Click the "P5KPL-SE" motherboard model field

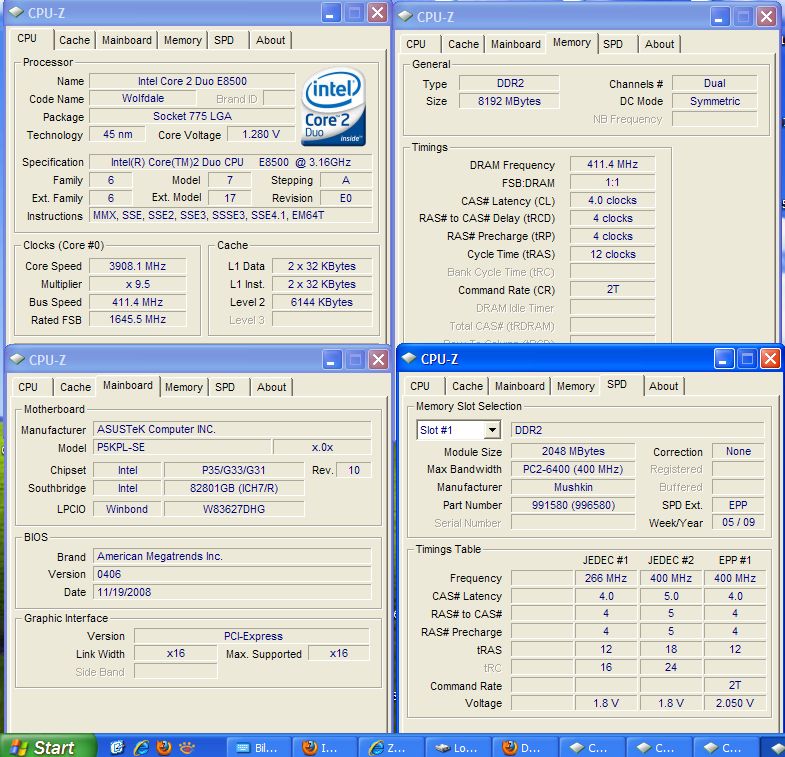(x=182, y=447)
